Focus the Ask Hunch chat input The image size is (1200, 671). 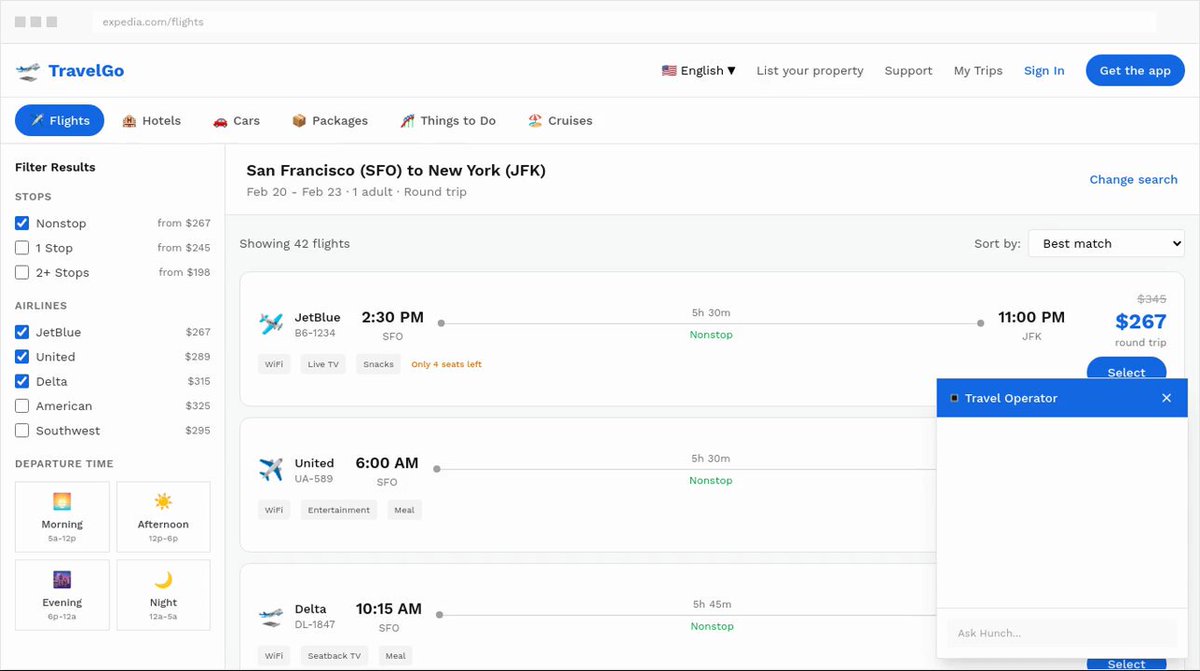point(1062,633)
